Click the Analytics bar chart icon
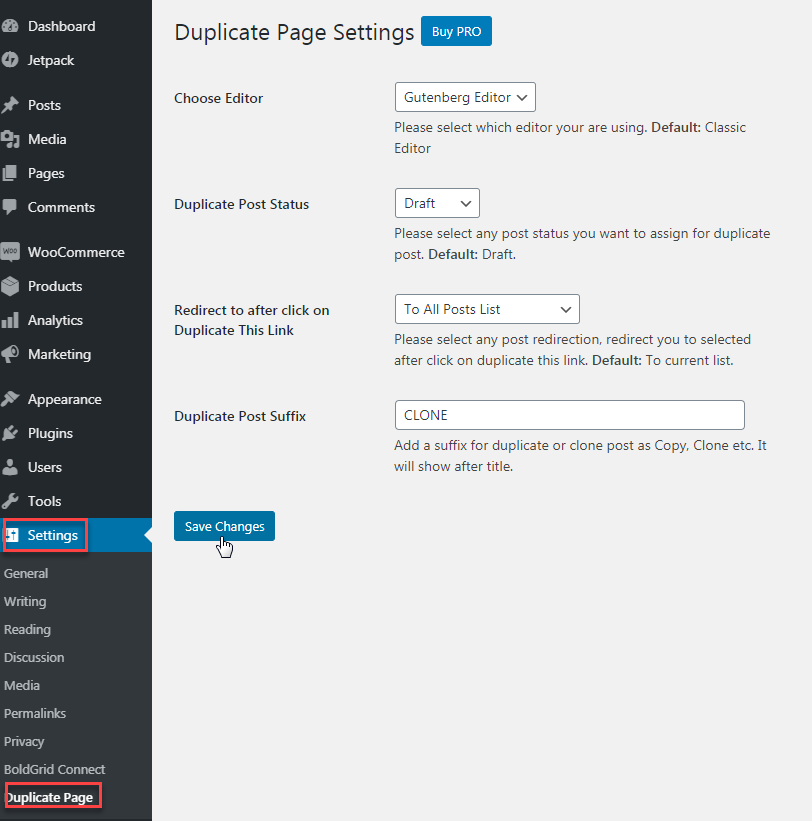 tap(10, 320)
